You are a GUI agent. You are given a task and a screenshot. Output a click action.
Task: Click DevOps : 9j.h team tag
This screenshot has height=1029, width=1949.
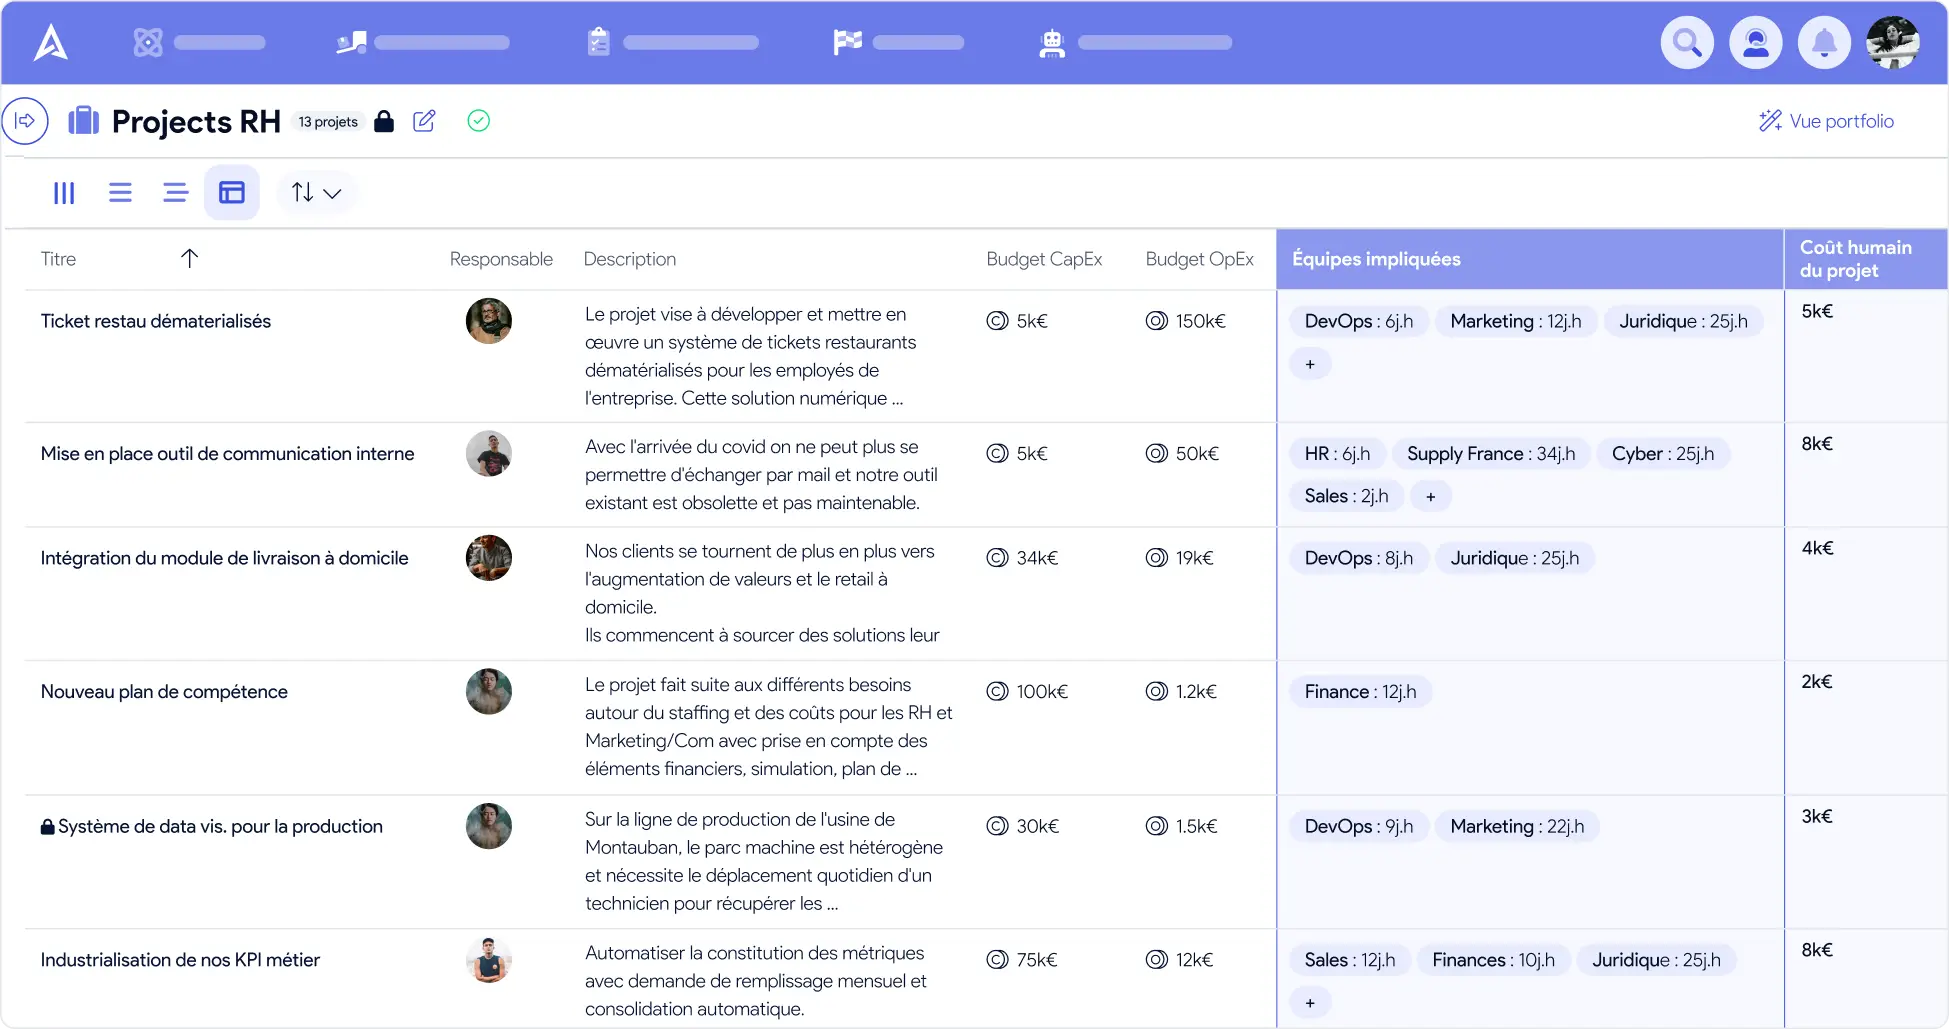pyautogui.click(x=1359, y=826)
